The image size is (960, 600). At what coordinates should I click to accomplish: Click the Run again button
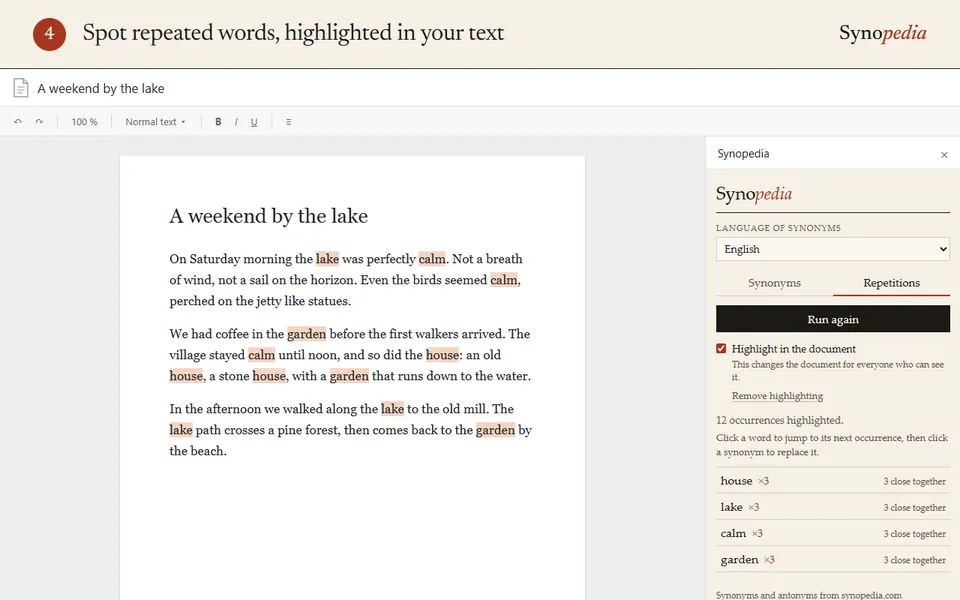pyautogui.click(x=833, y=319)
